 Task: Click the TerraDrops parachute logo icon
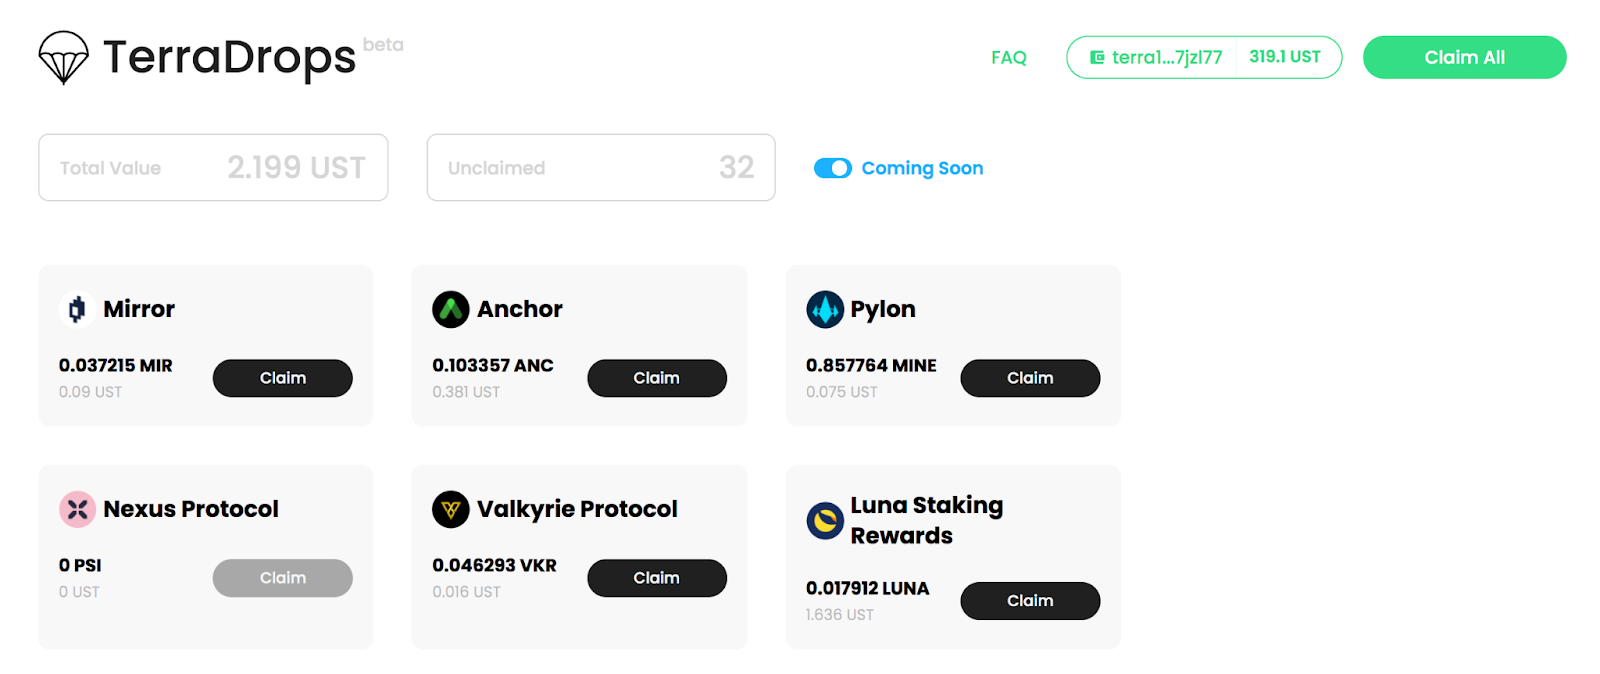point(63,57)
